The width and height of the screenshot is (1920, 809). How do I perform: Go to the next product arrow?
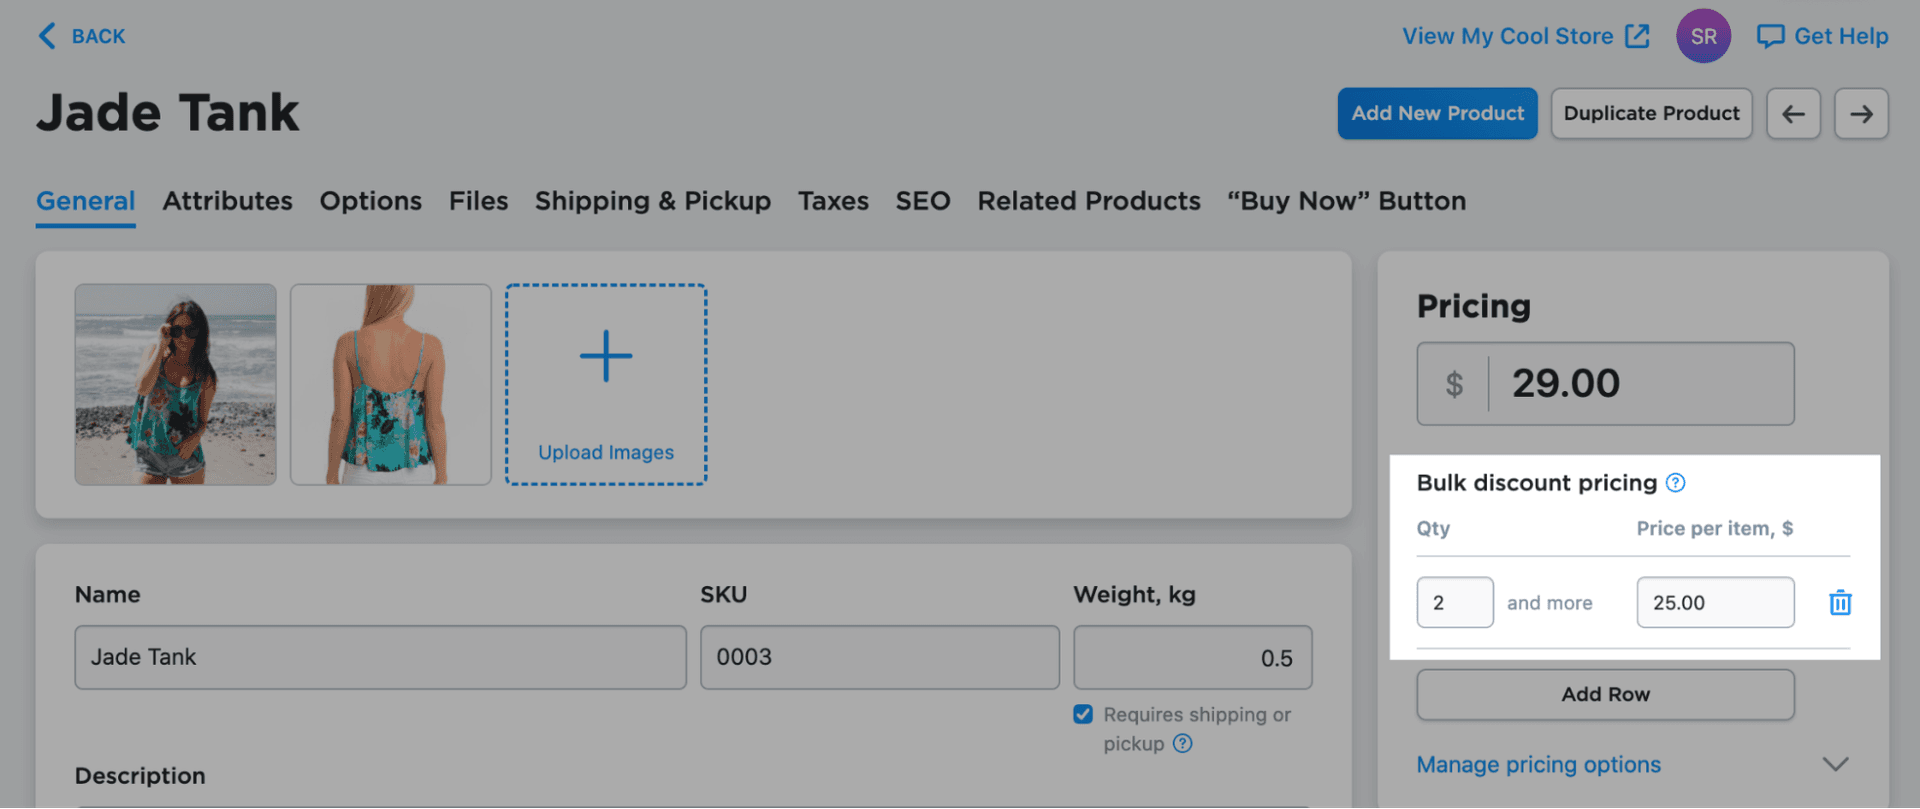[1861, 114]
